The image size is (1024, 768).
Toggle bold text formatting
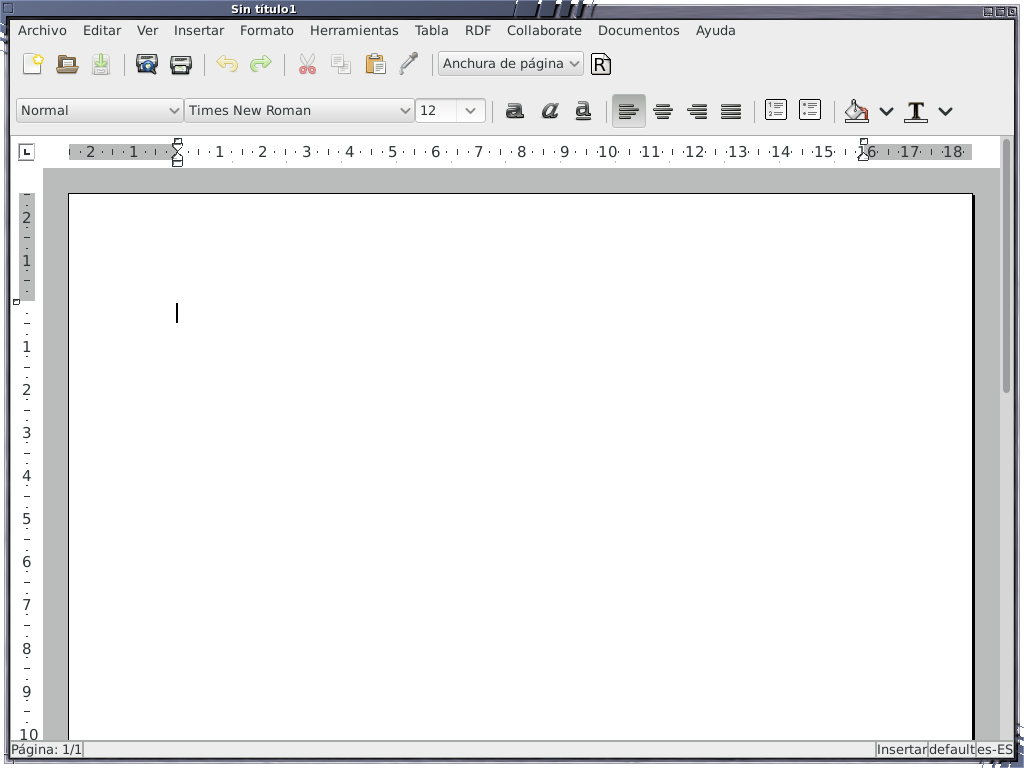point(515,111)
